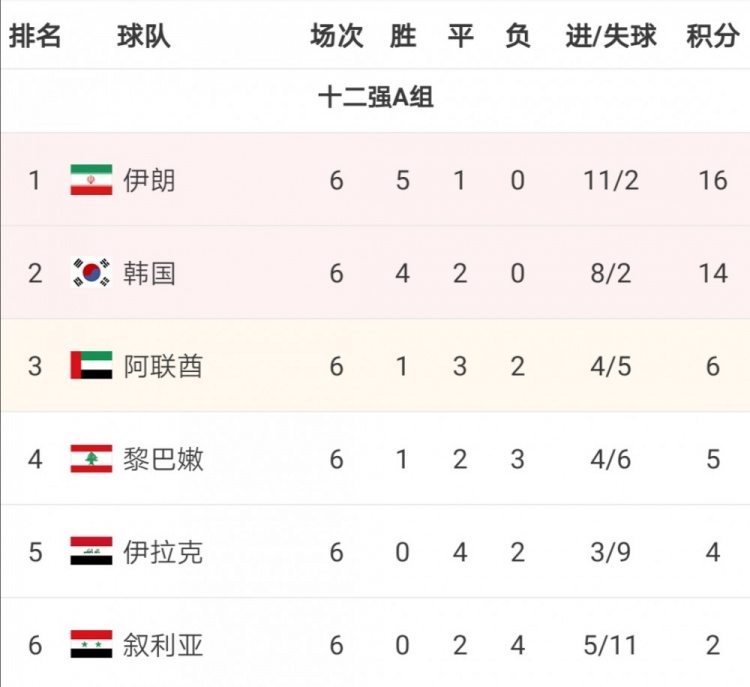Click the Lebanon flag icon
The image size is (750, 687).
coord(91,458)
